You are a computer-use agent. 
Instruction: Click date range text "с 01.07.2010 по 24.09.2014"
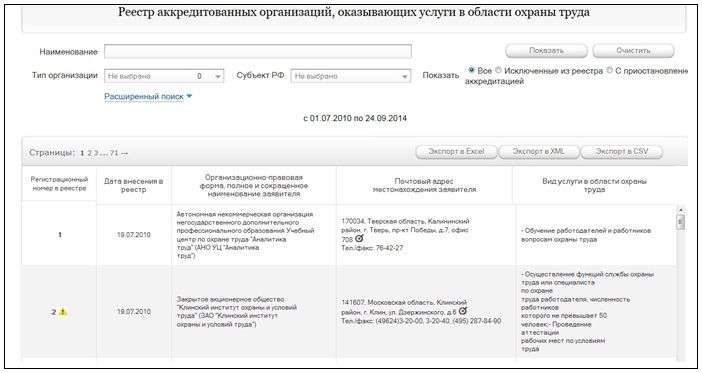click(x=355, y=119)
